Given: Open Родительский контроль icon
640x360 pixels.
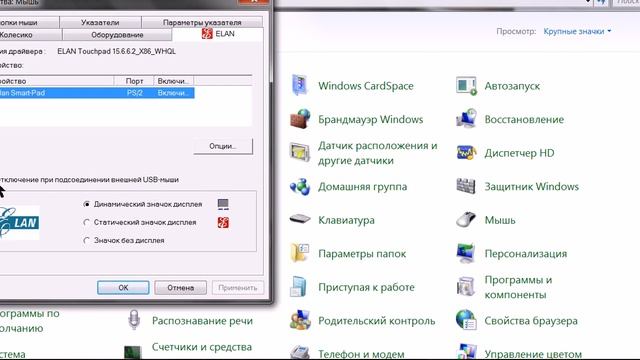Looking at the screenshot, I should point(300,320).
